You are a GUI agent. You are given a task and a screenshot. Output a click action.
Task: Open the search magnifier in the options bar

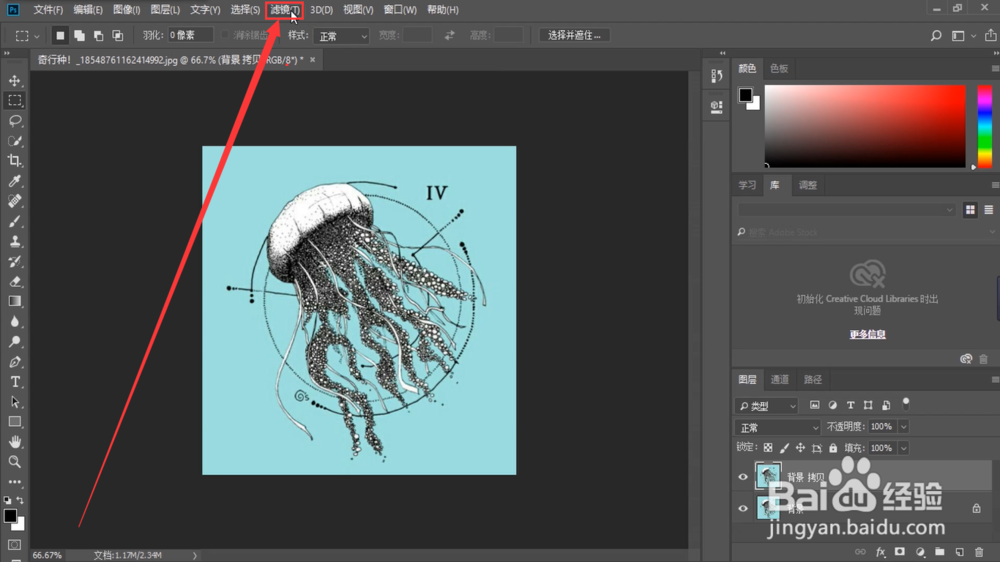tap(936, 36)
